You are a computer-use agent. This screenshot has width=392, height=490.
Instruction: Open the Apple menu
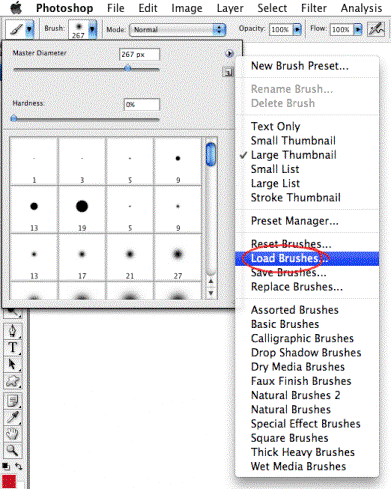coord(16,8)
